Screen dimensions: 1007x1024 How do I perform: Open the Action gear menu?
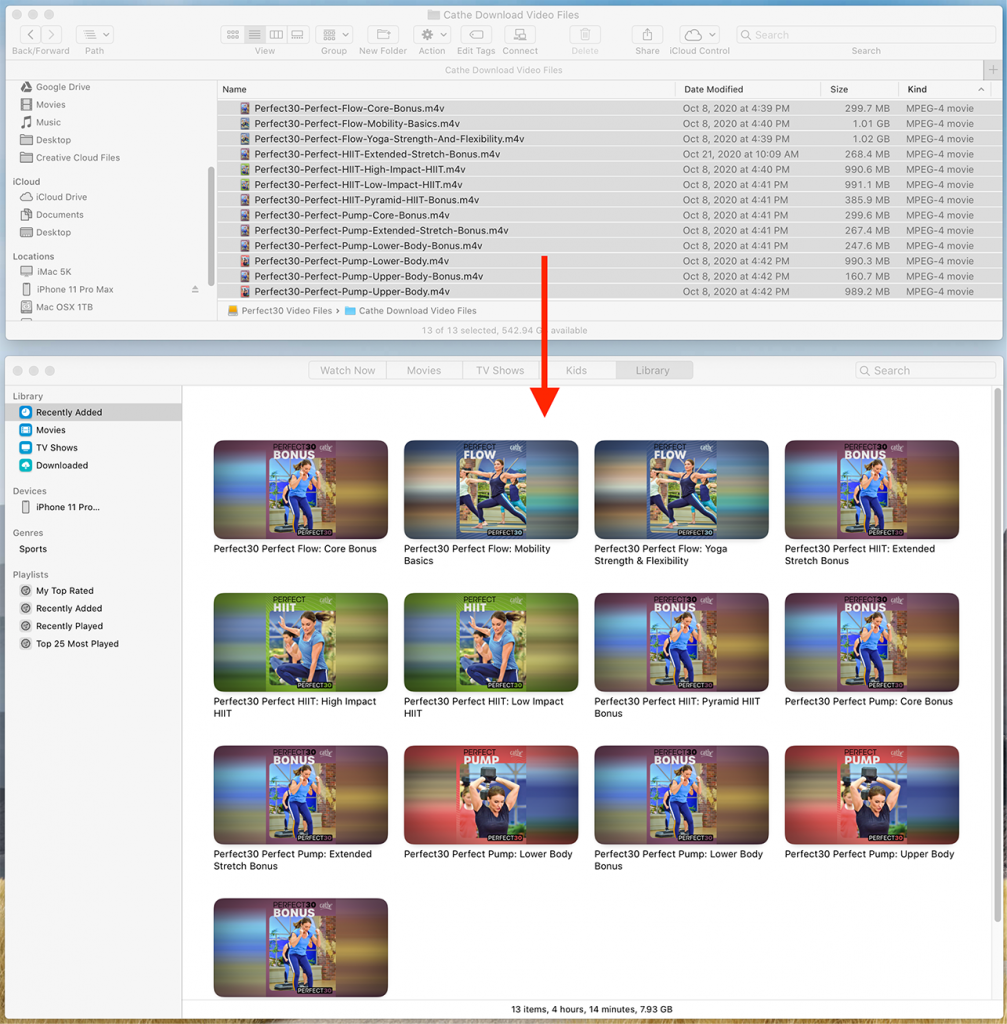click(x=432, y=34)
